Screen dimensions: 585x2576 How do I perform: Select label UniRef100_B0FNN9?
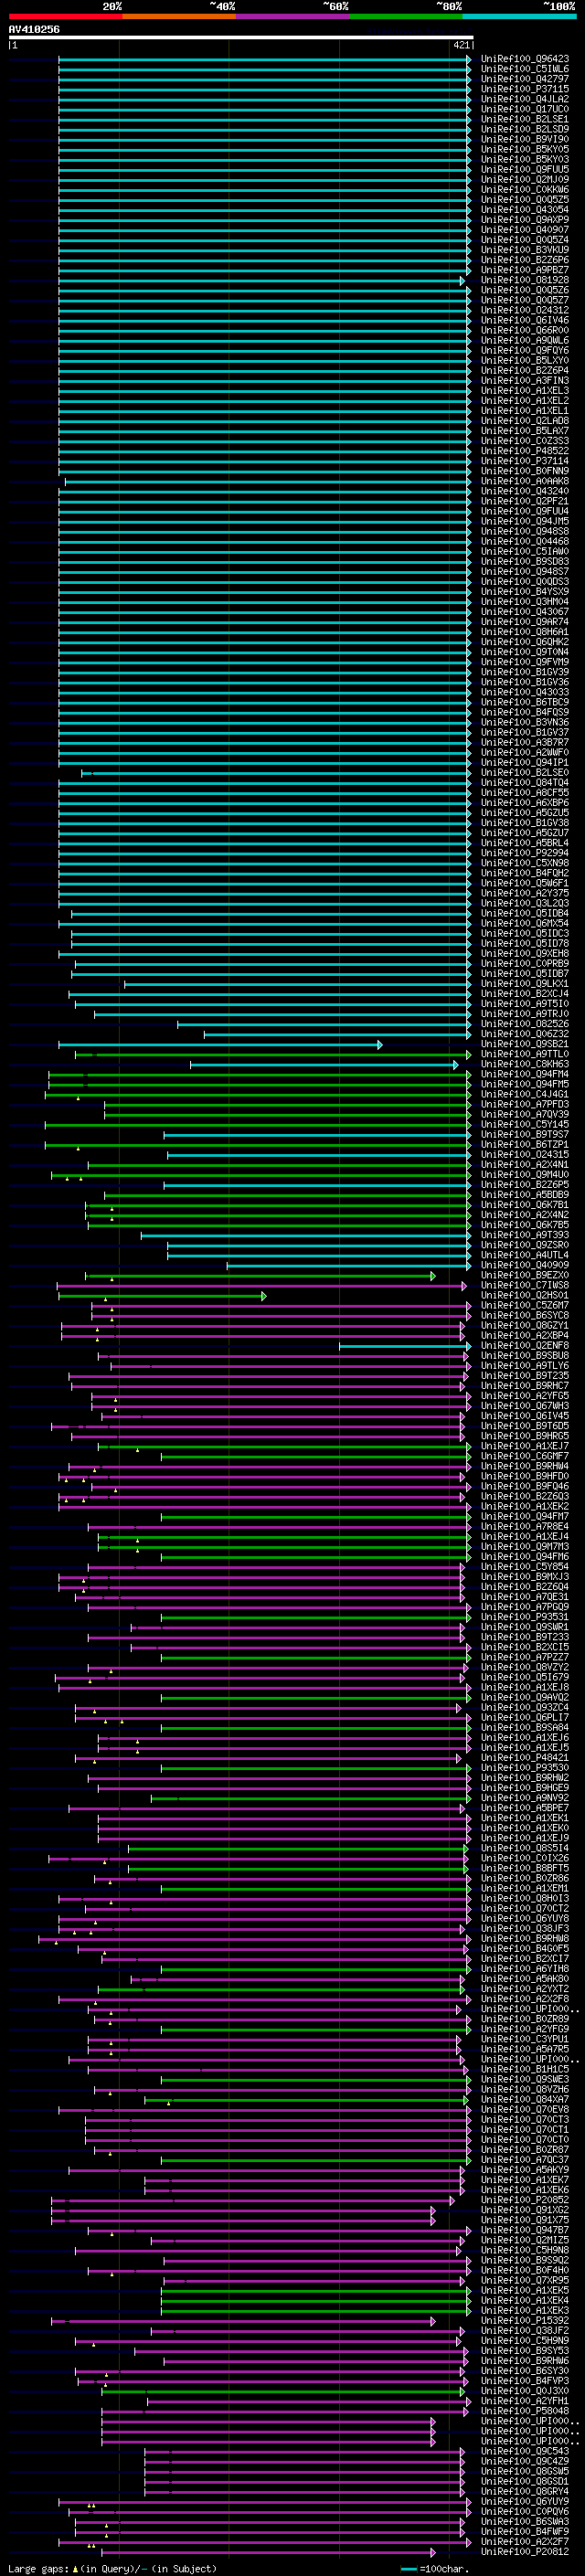pyautogui.click(x=525, y=471)
